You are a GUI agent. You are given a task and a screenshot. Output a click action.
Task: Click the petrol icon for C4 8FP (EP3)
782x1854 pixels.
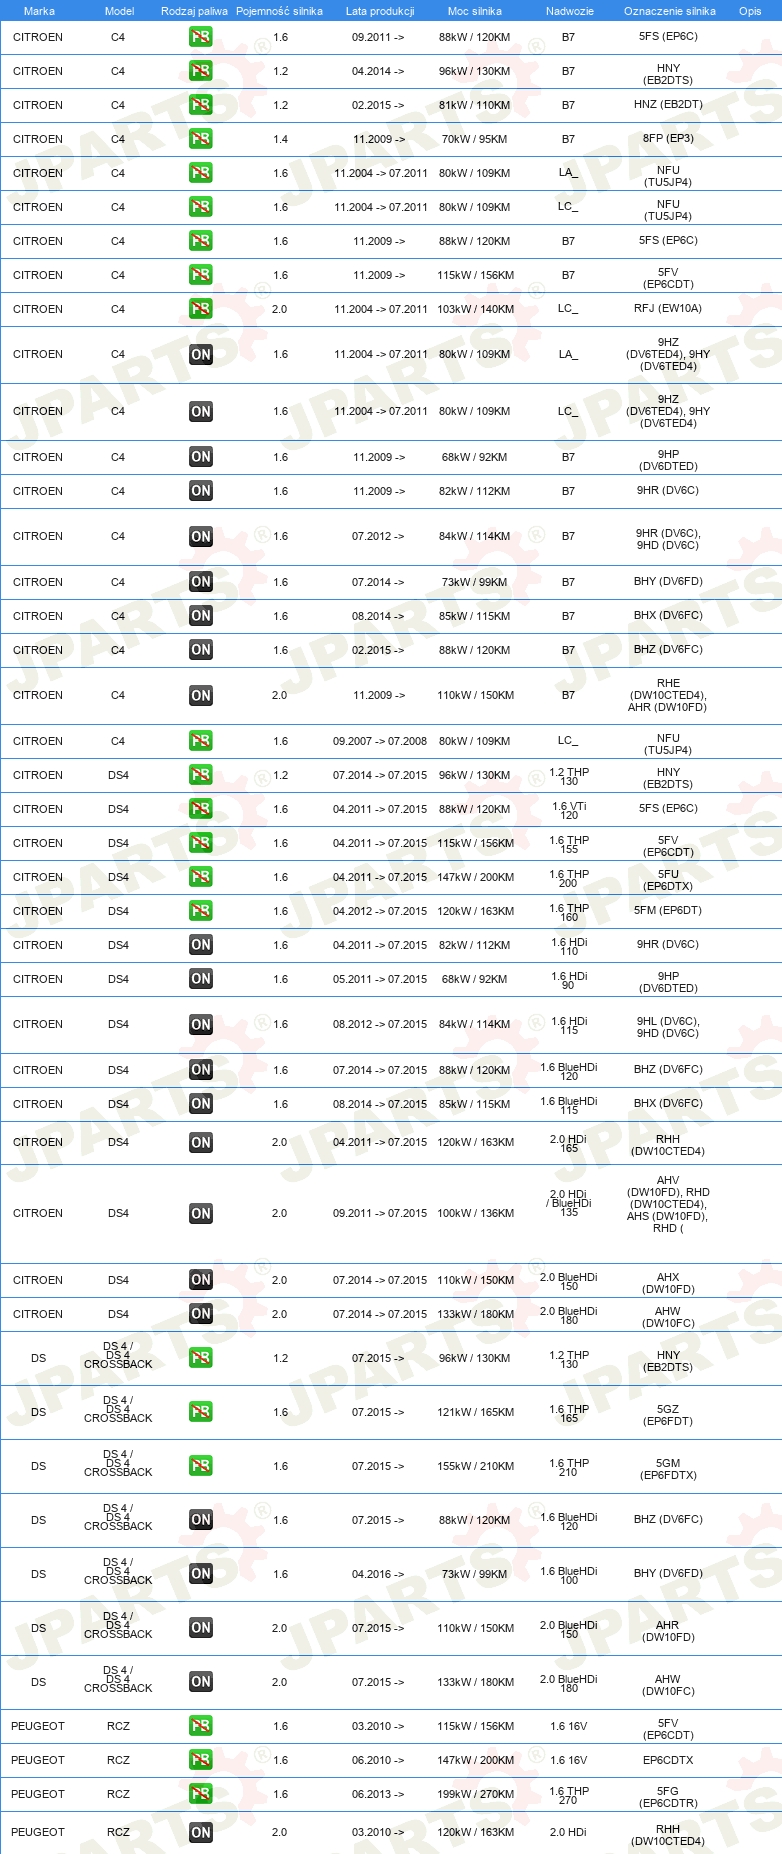(201, 139)
